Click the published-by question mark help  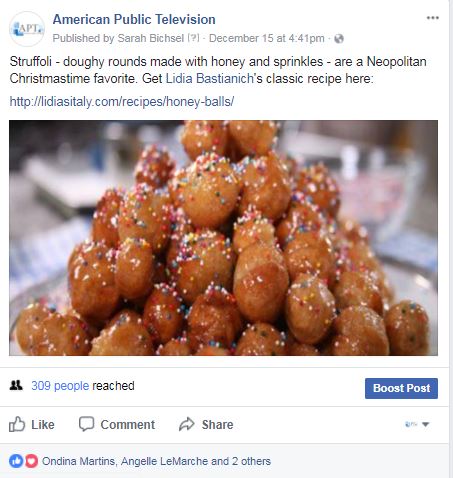[x=193, y=38]
